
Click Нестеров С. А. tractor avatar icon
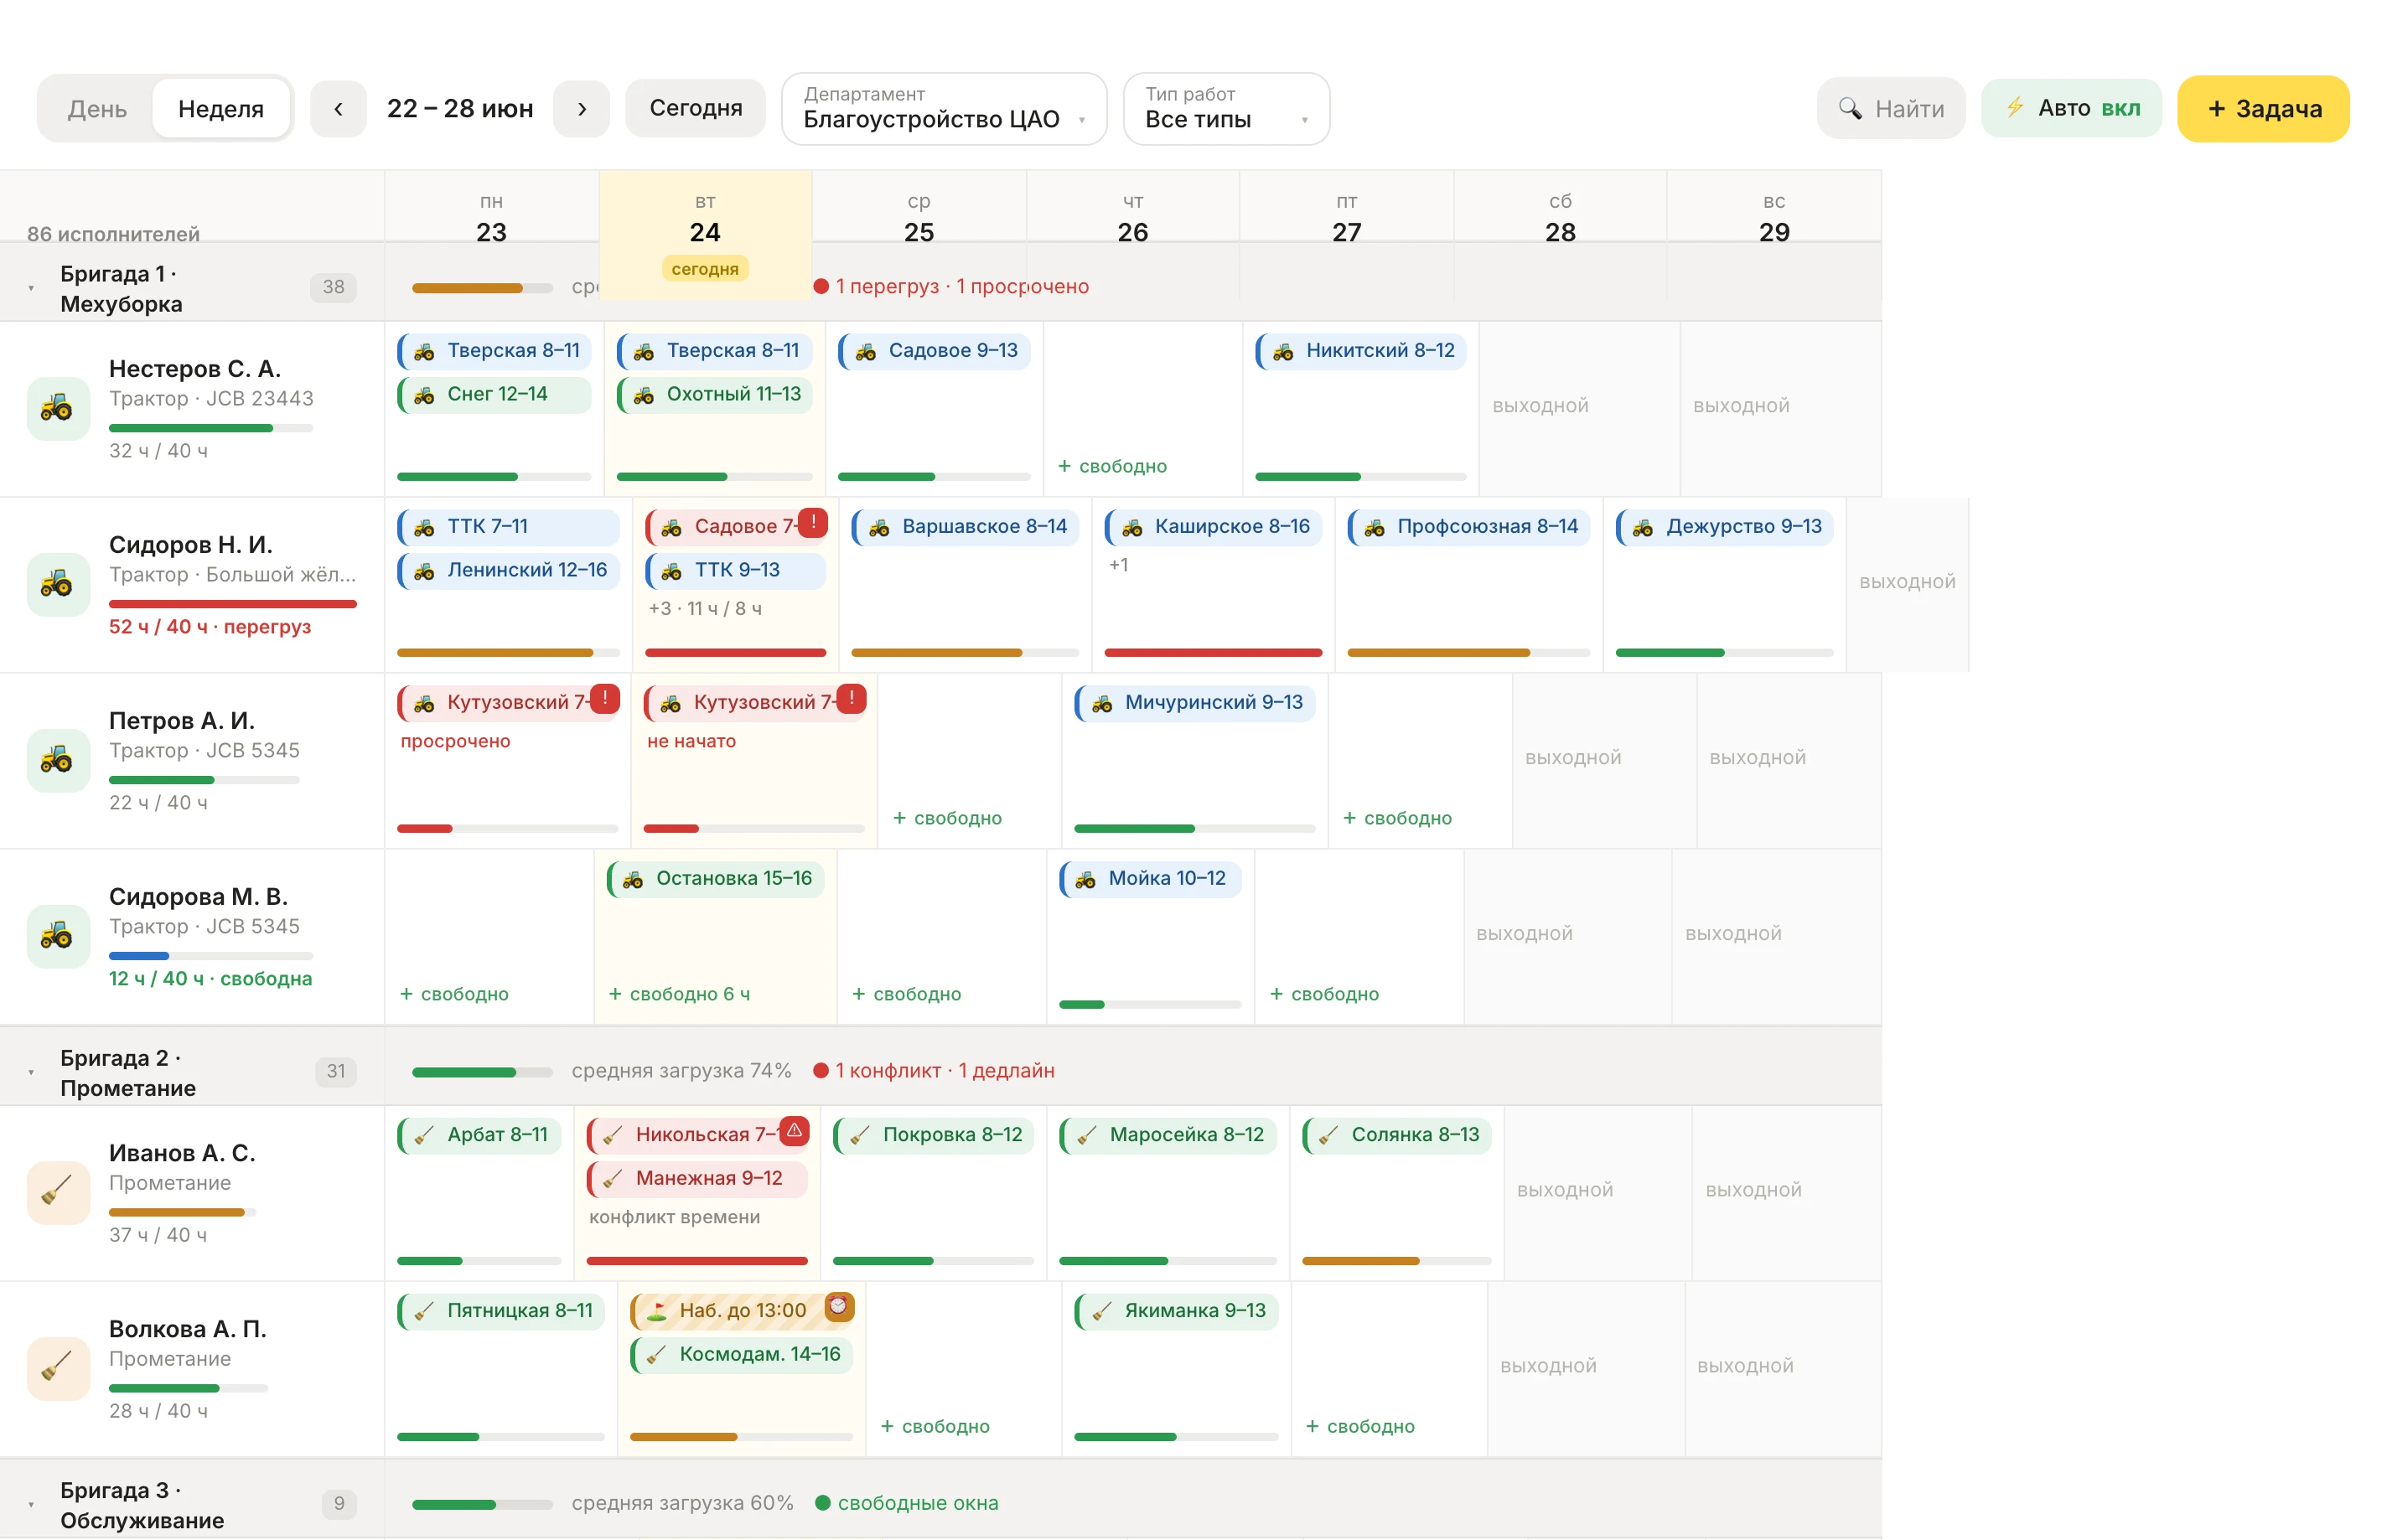tap(57, 408)
